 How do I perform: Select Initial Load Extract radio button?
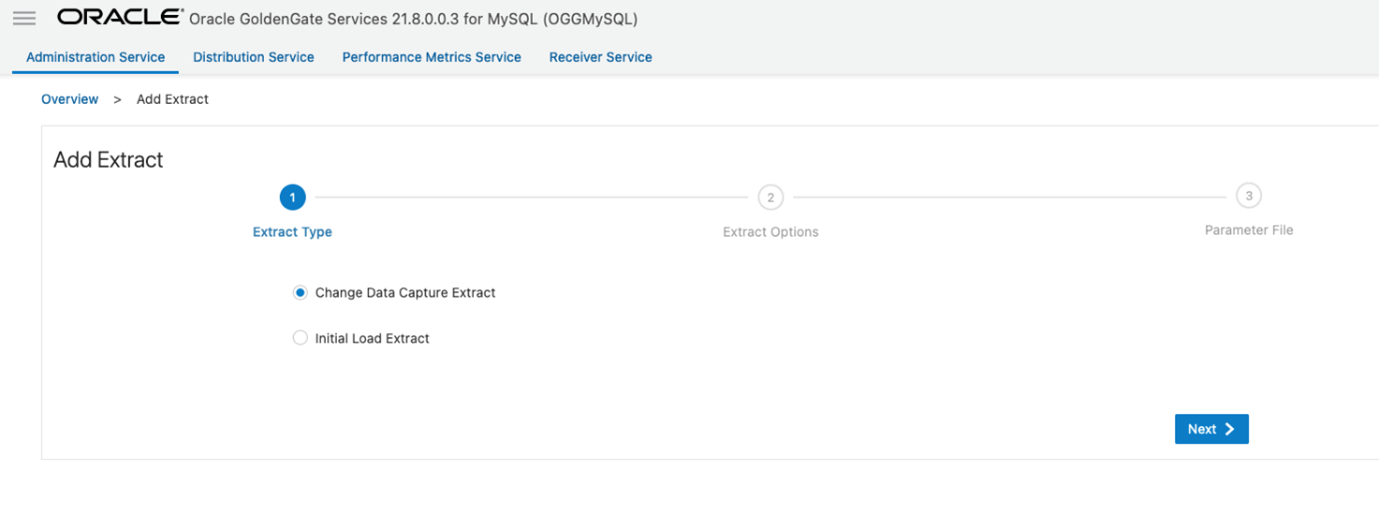point(300,338)
